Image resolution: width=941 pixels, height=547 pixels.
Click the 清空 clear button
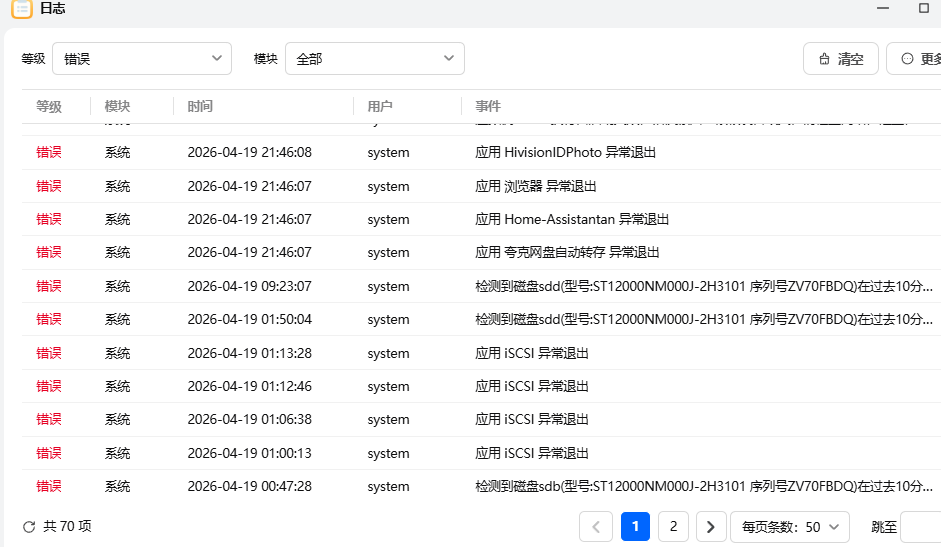[841, 59]
